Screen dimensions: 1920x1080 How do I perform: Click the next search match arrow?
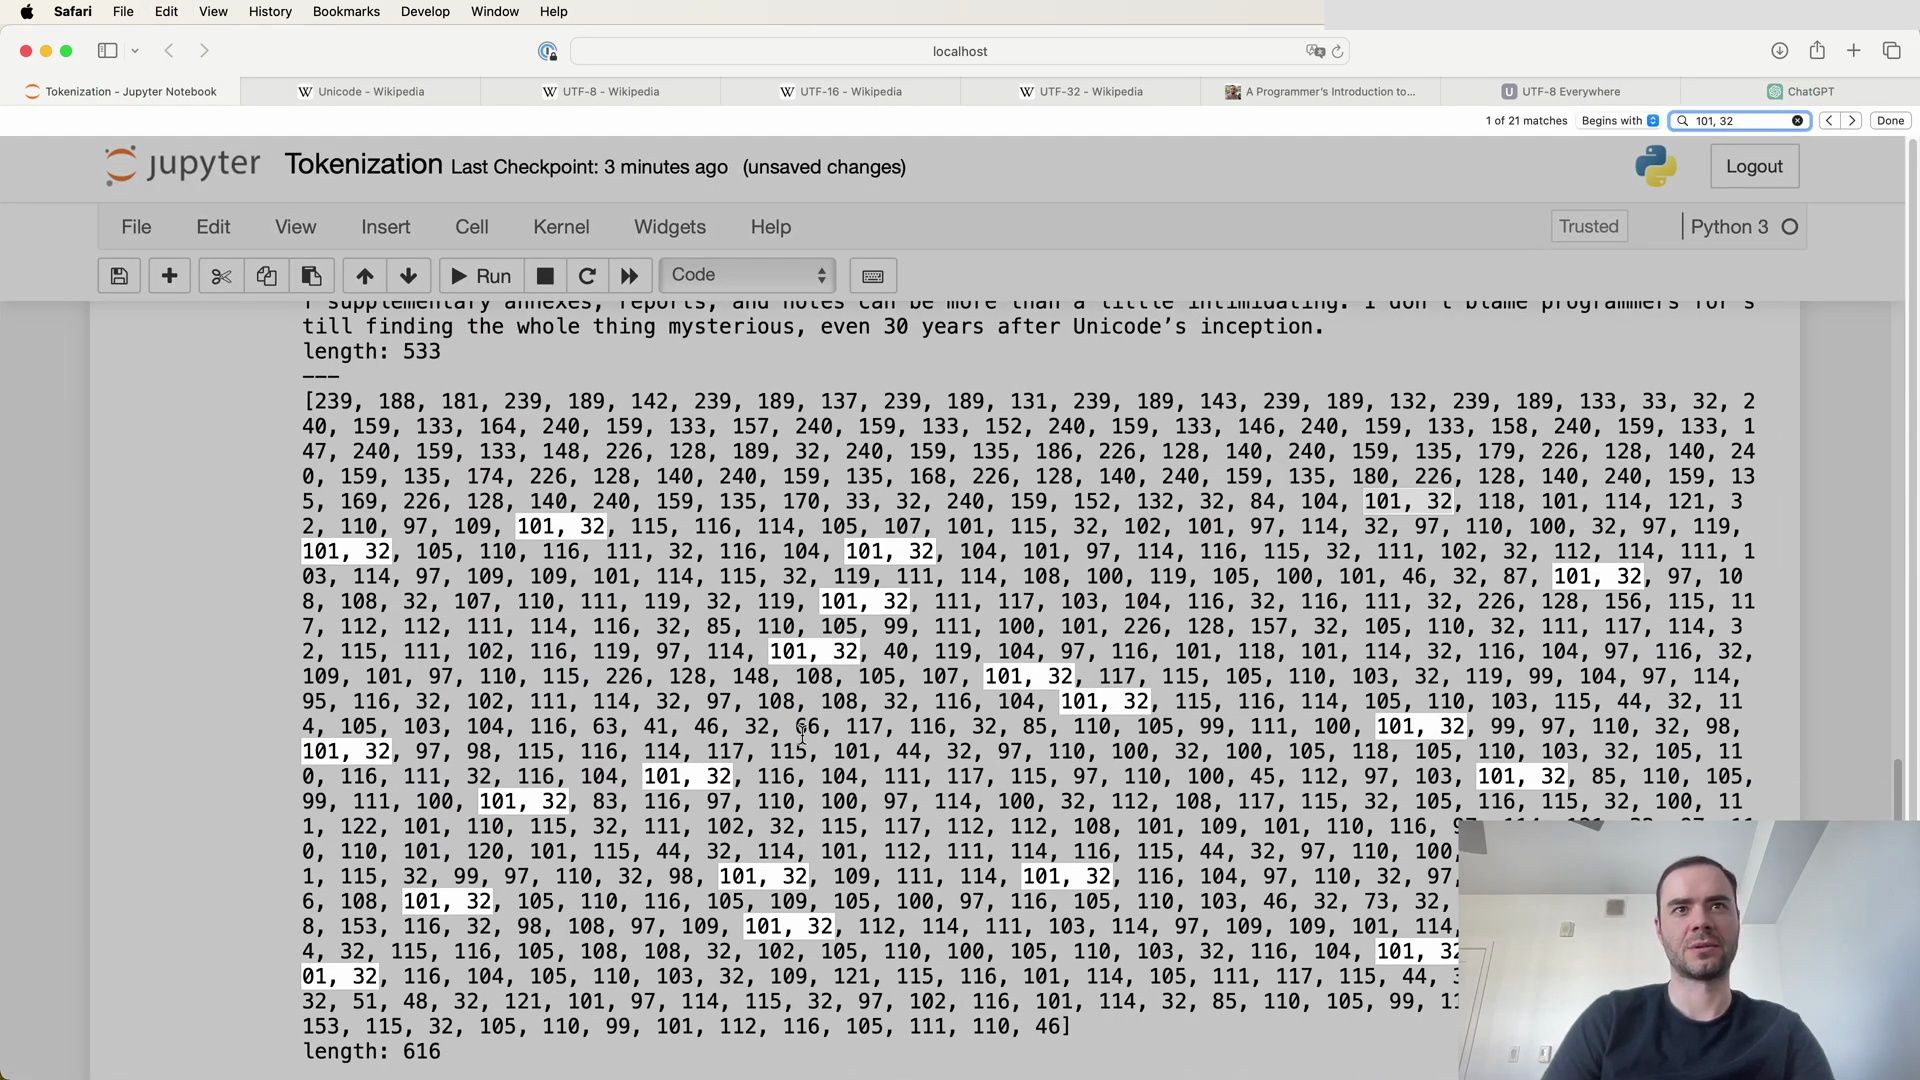pyautogui.click(x=1853, y=121)
